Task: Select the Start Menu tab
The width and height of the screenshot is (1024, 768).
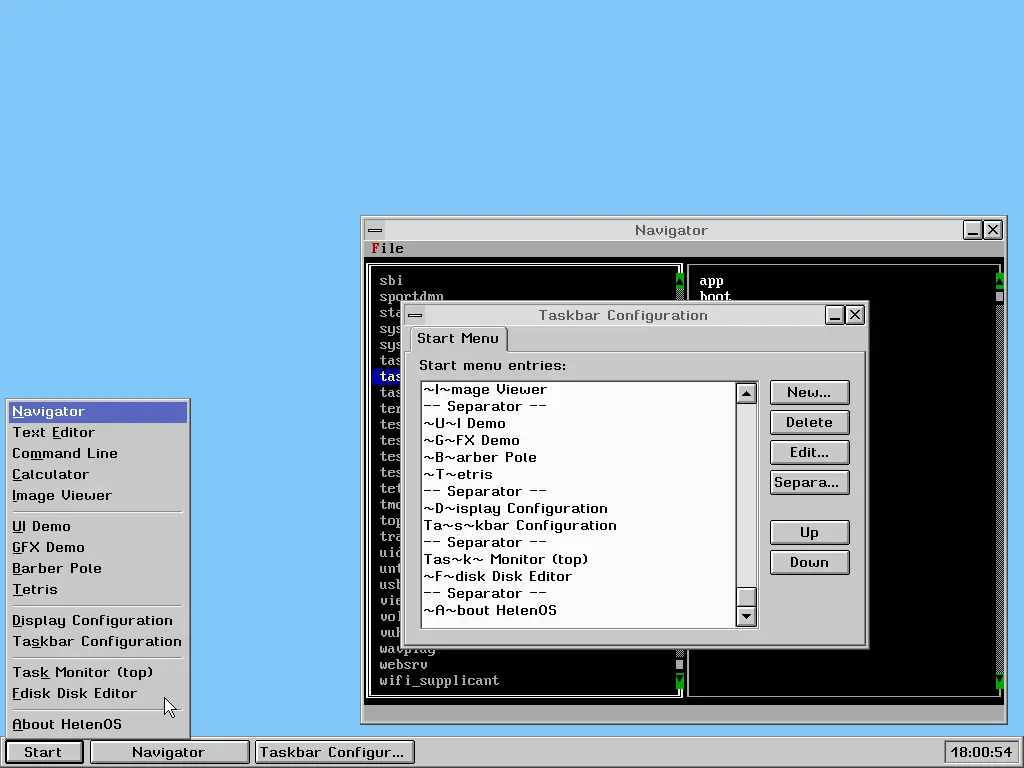Action: click(458, 338)
